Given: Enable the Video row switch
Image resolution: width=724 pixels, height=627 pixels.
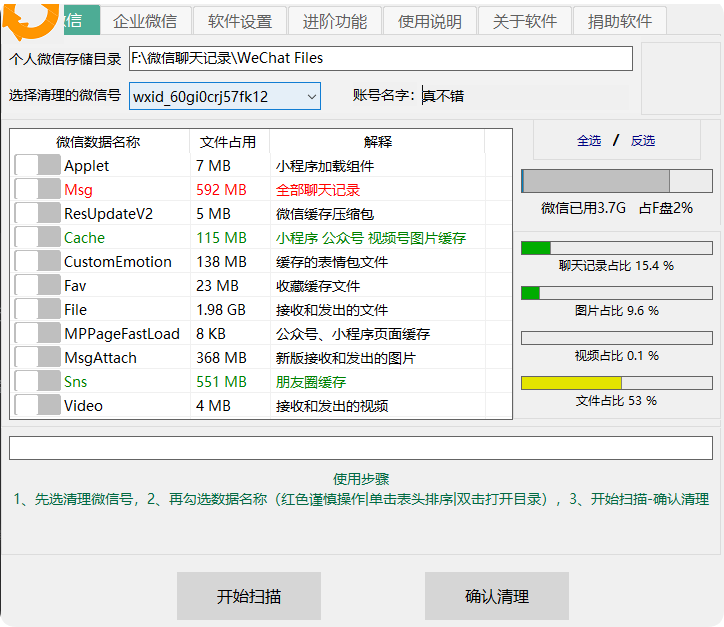Looking at the screenshot, I should click(37, 405).
